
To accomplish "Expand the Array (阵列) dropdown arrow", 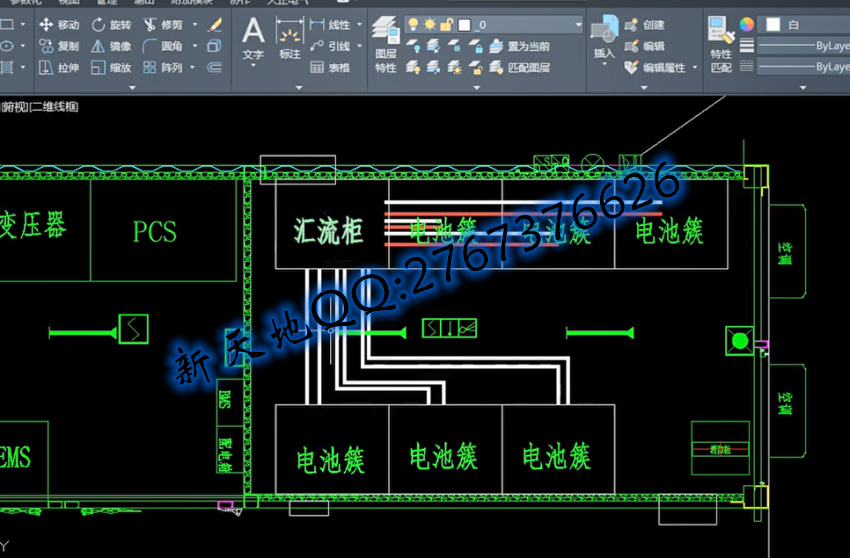I will click(x=192, y=68).
